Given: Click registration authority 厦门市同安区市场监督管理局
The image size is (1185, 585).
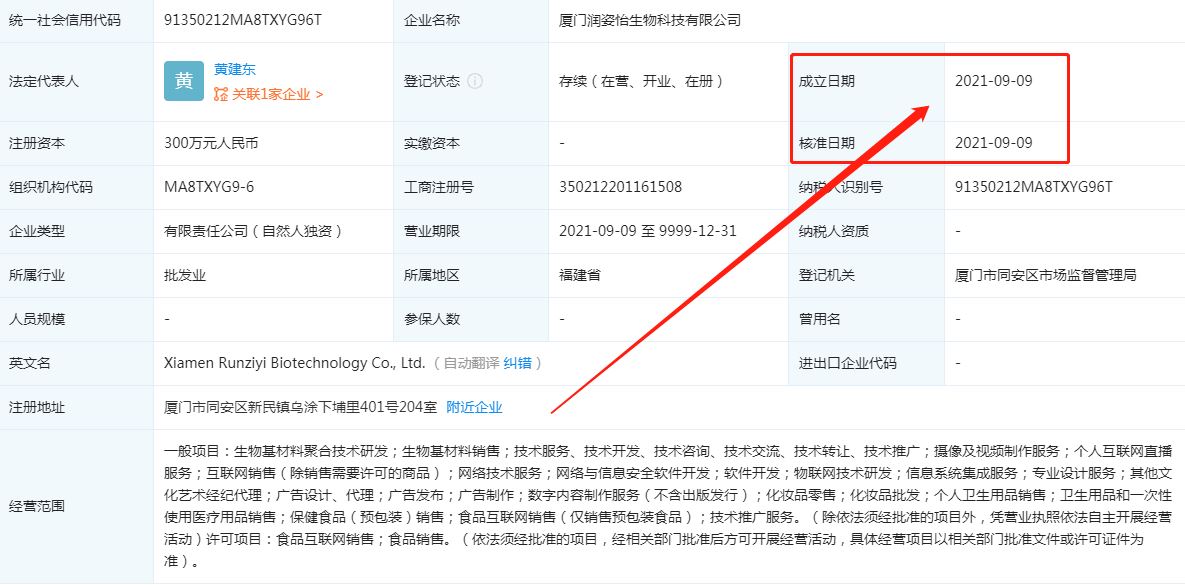Looking at the screenshot, I should pyautogui.click(x=1046, y=275).
